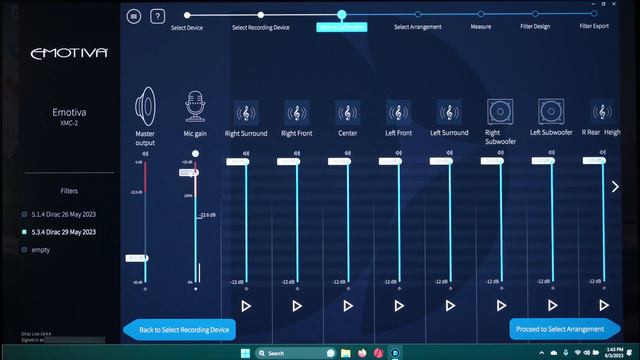
Task: Play test signal for Center
Action: pyautogui.click(x=348, y=306)
